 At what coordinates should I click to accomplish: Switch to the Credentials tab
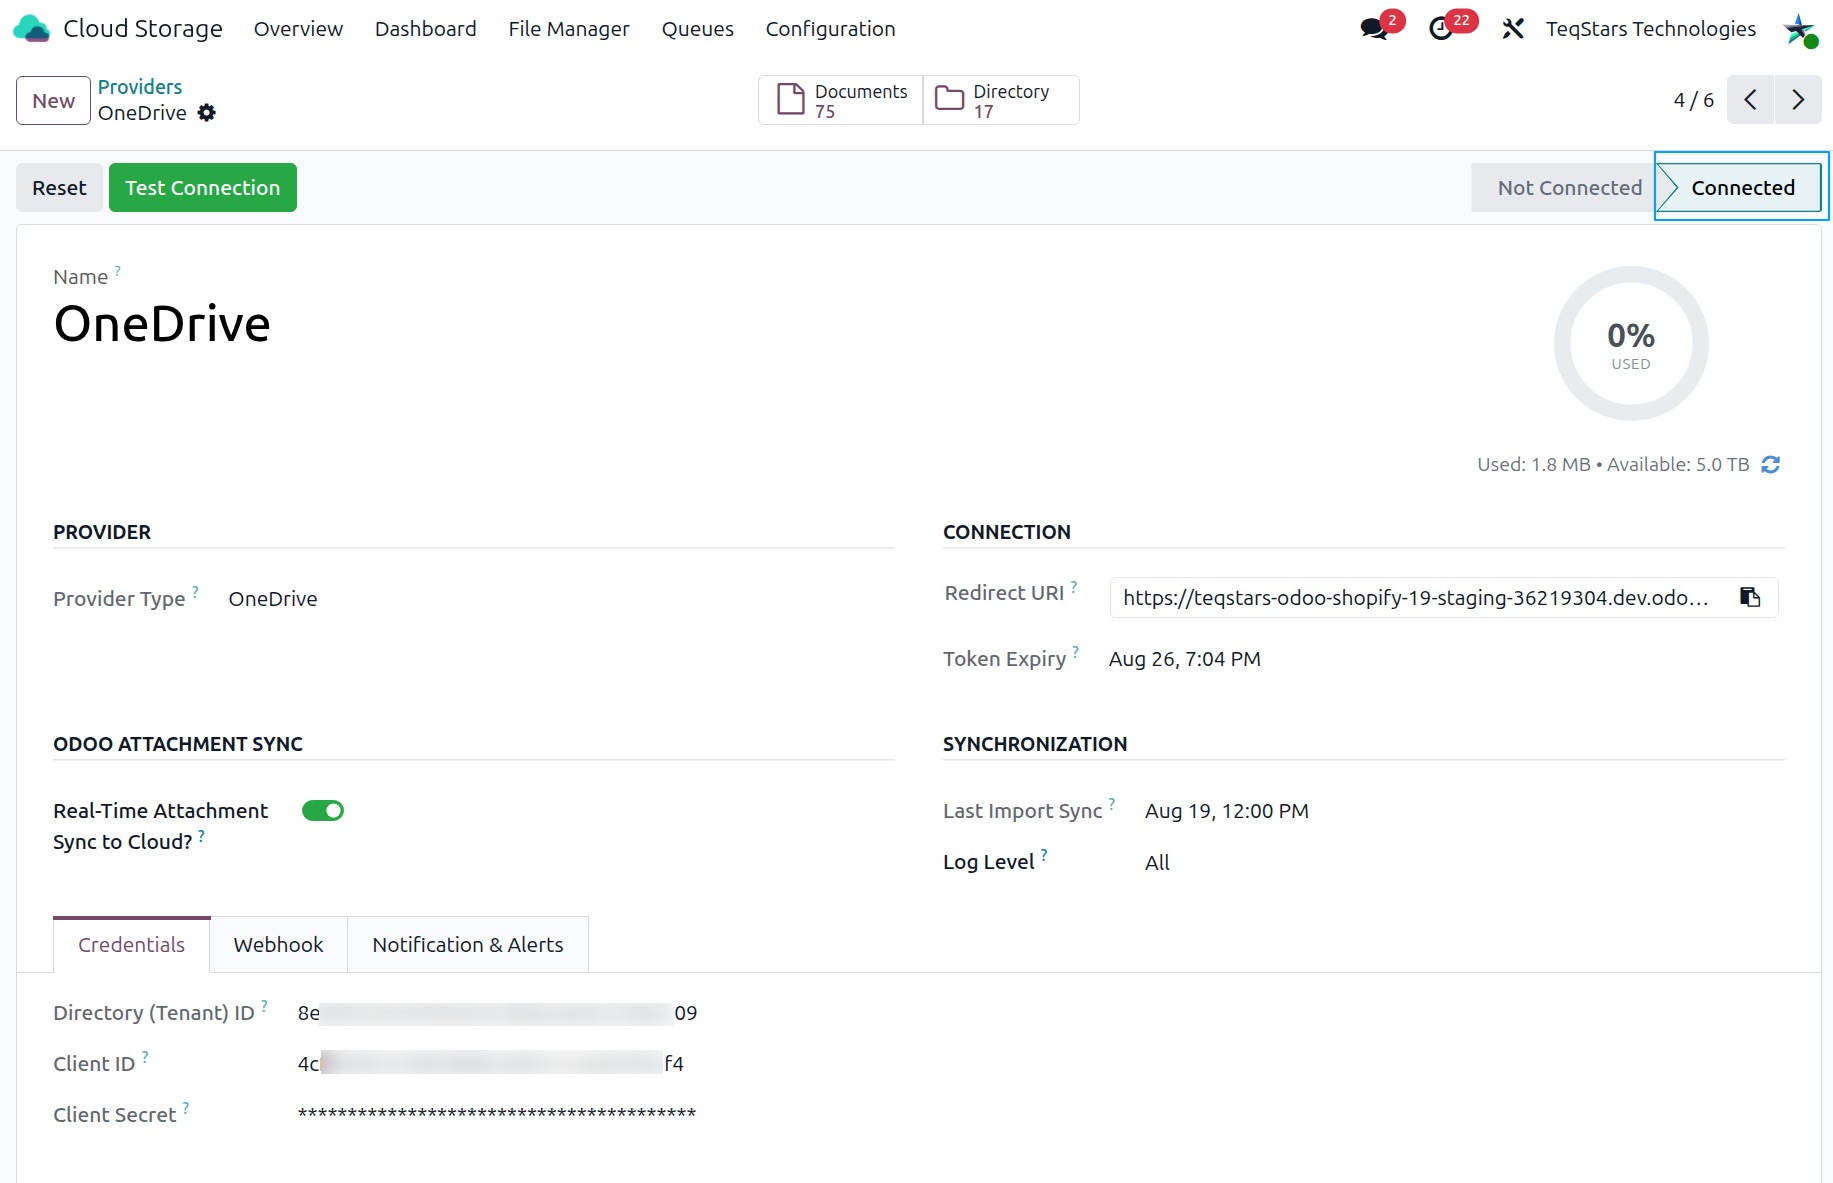(132, 945)
